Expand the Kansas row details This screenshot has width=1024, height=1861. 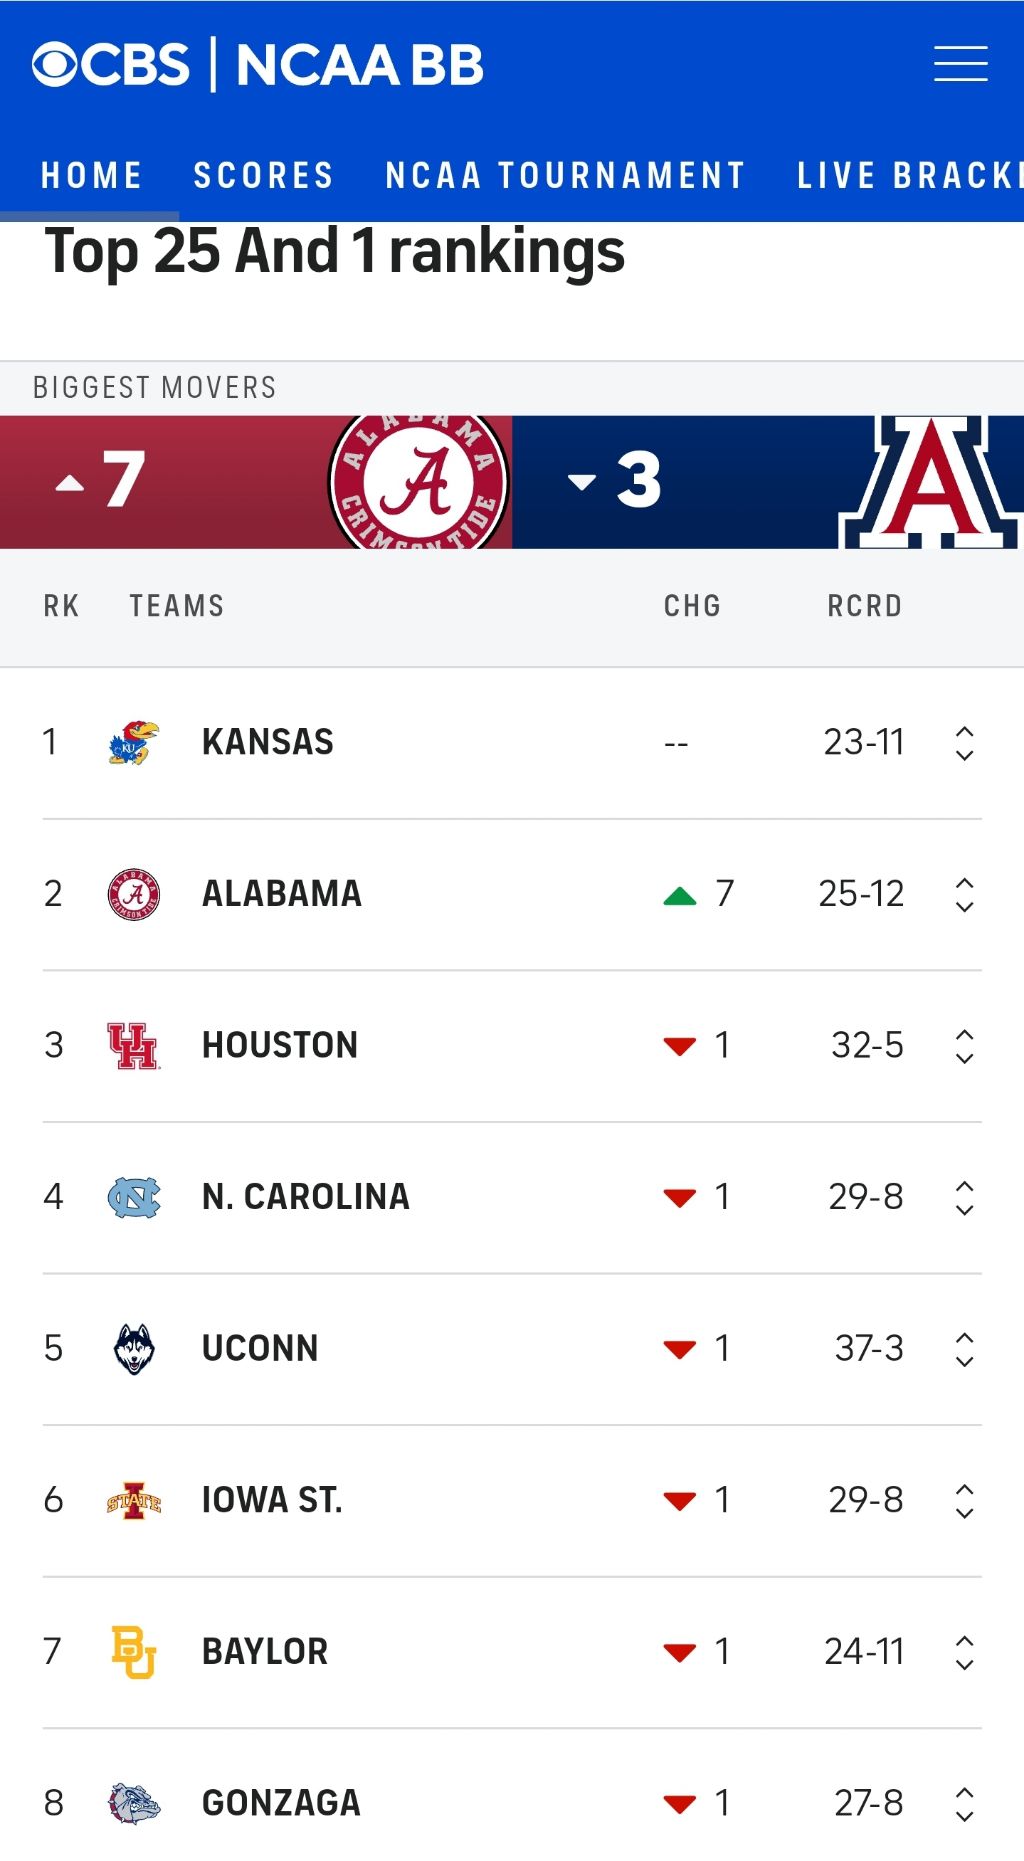click(x=964, y=743)
